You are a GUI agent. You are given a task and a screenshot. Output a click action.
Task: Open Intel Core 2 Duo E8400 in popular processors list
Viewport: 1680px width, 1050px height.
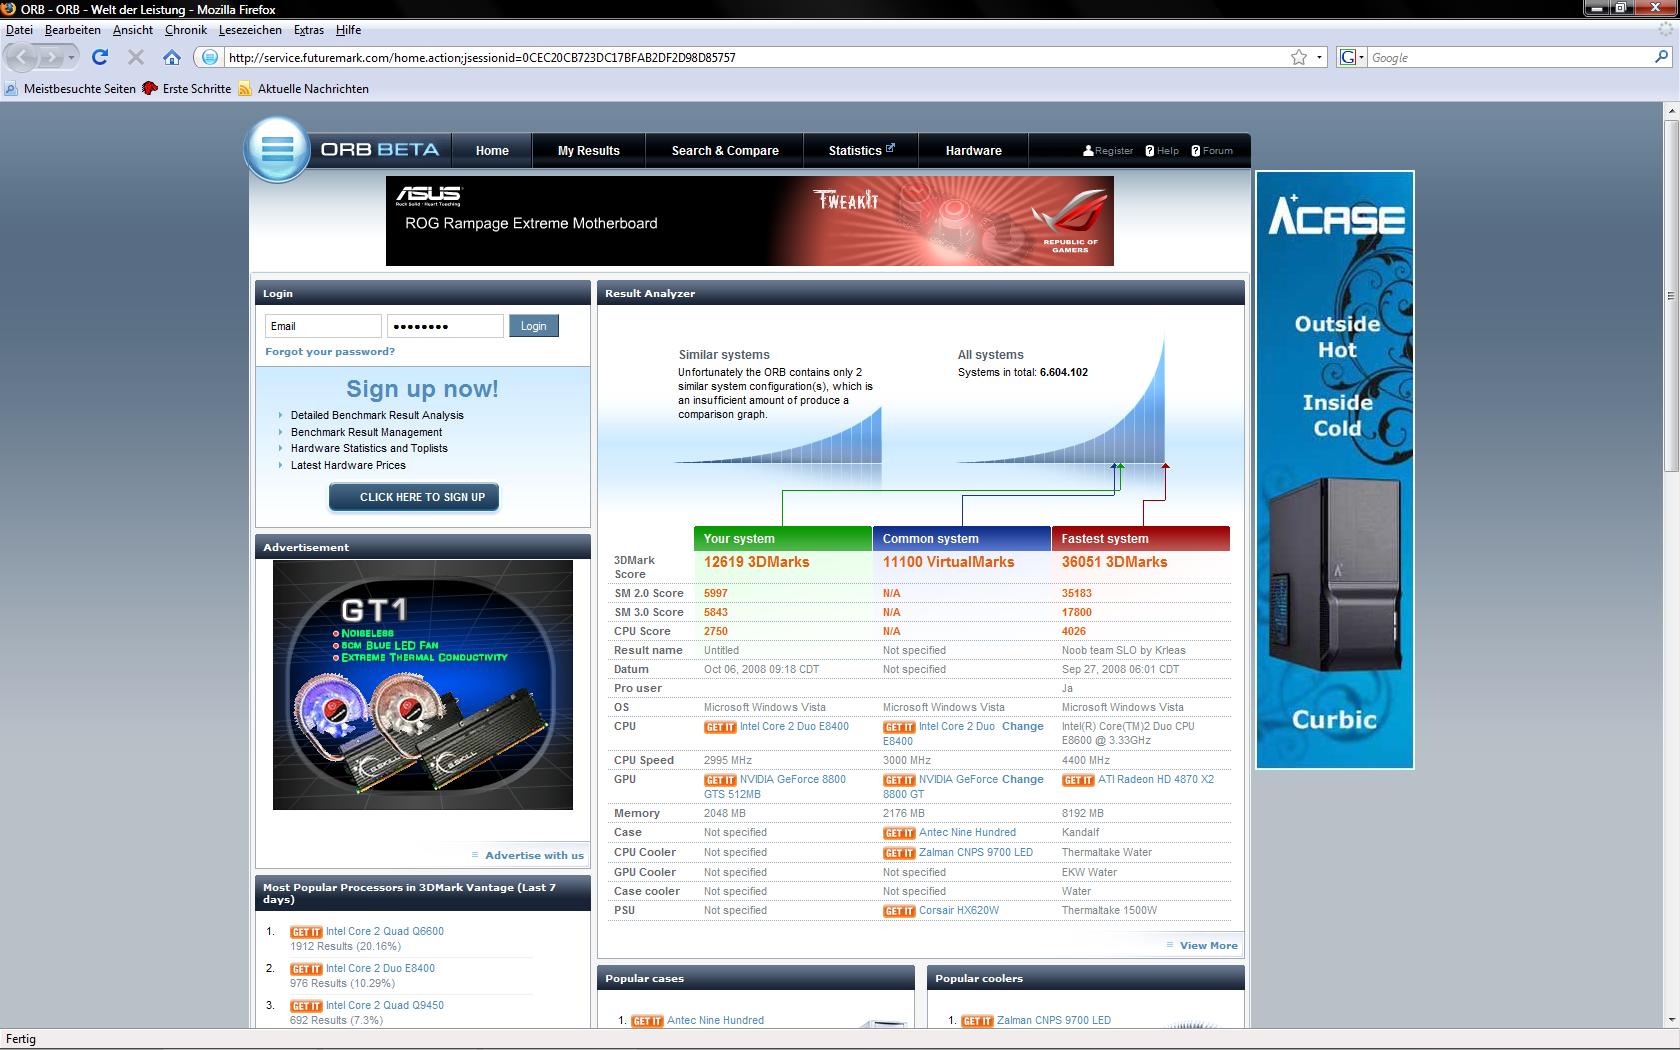(380, 969)
